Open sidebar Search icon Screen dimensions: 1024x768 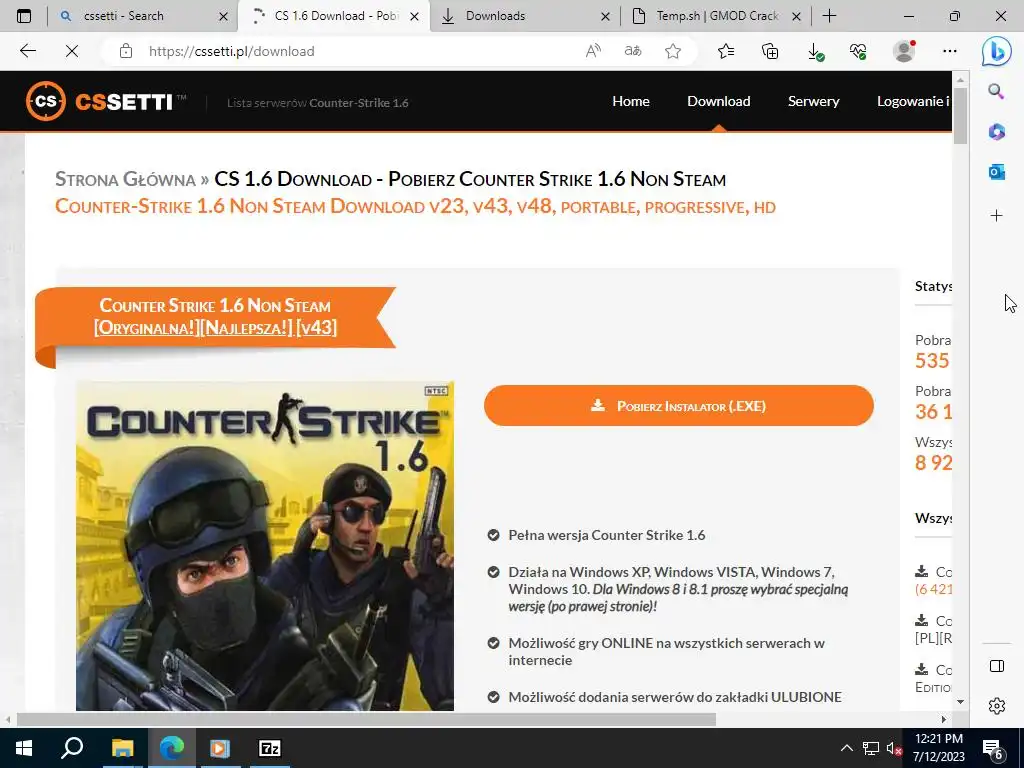pos(996,91)
